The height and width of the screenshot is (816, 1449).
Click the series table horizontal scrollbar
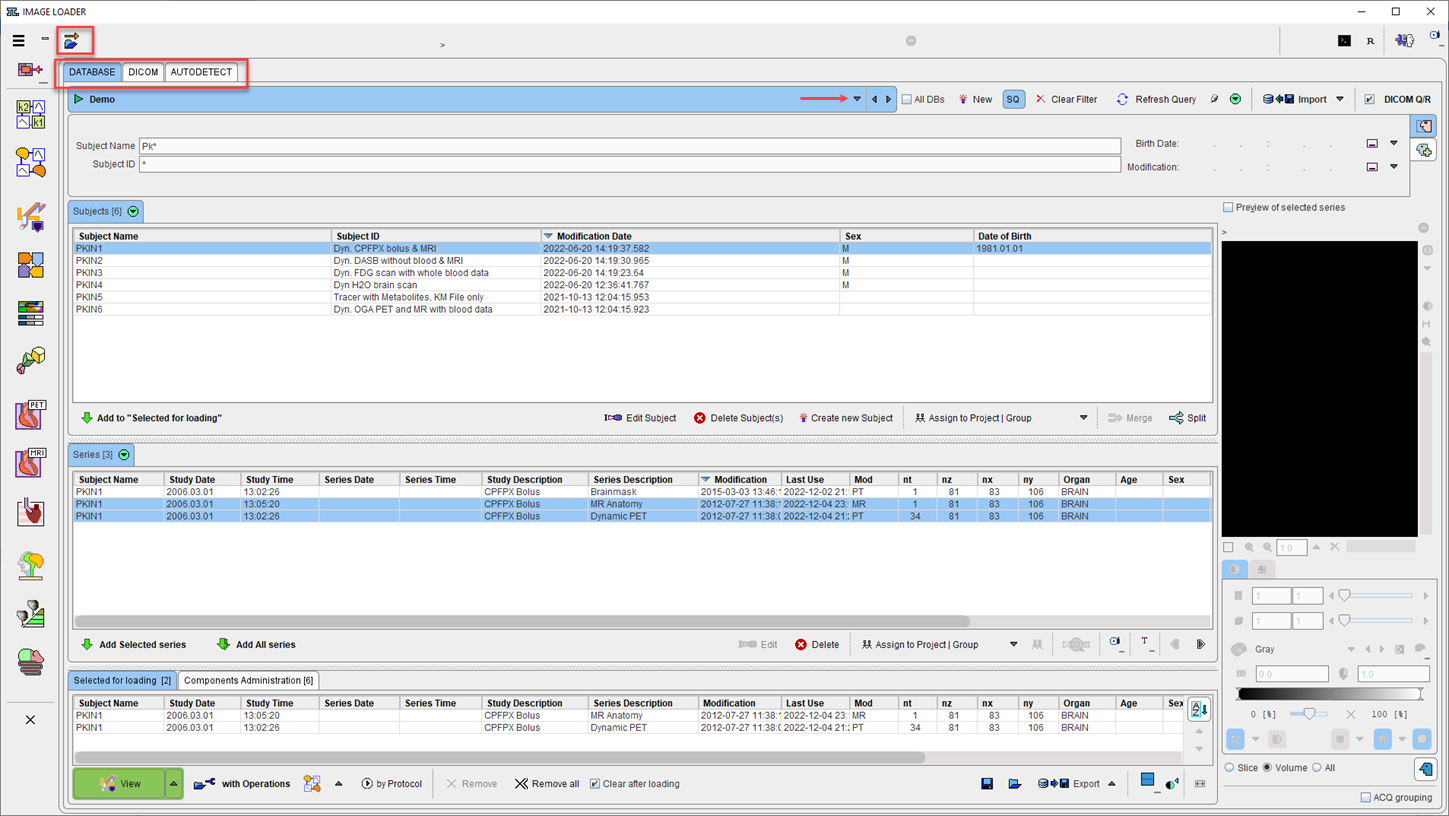click(x=523, y=621)
